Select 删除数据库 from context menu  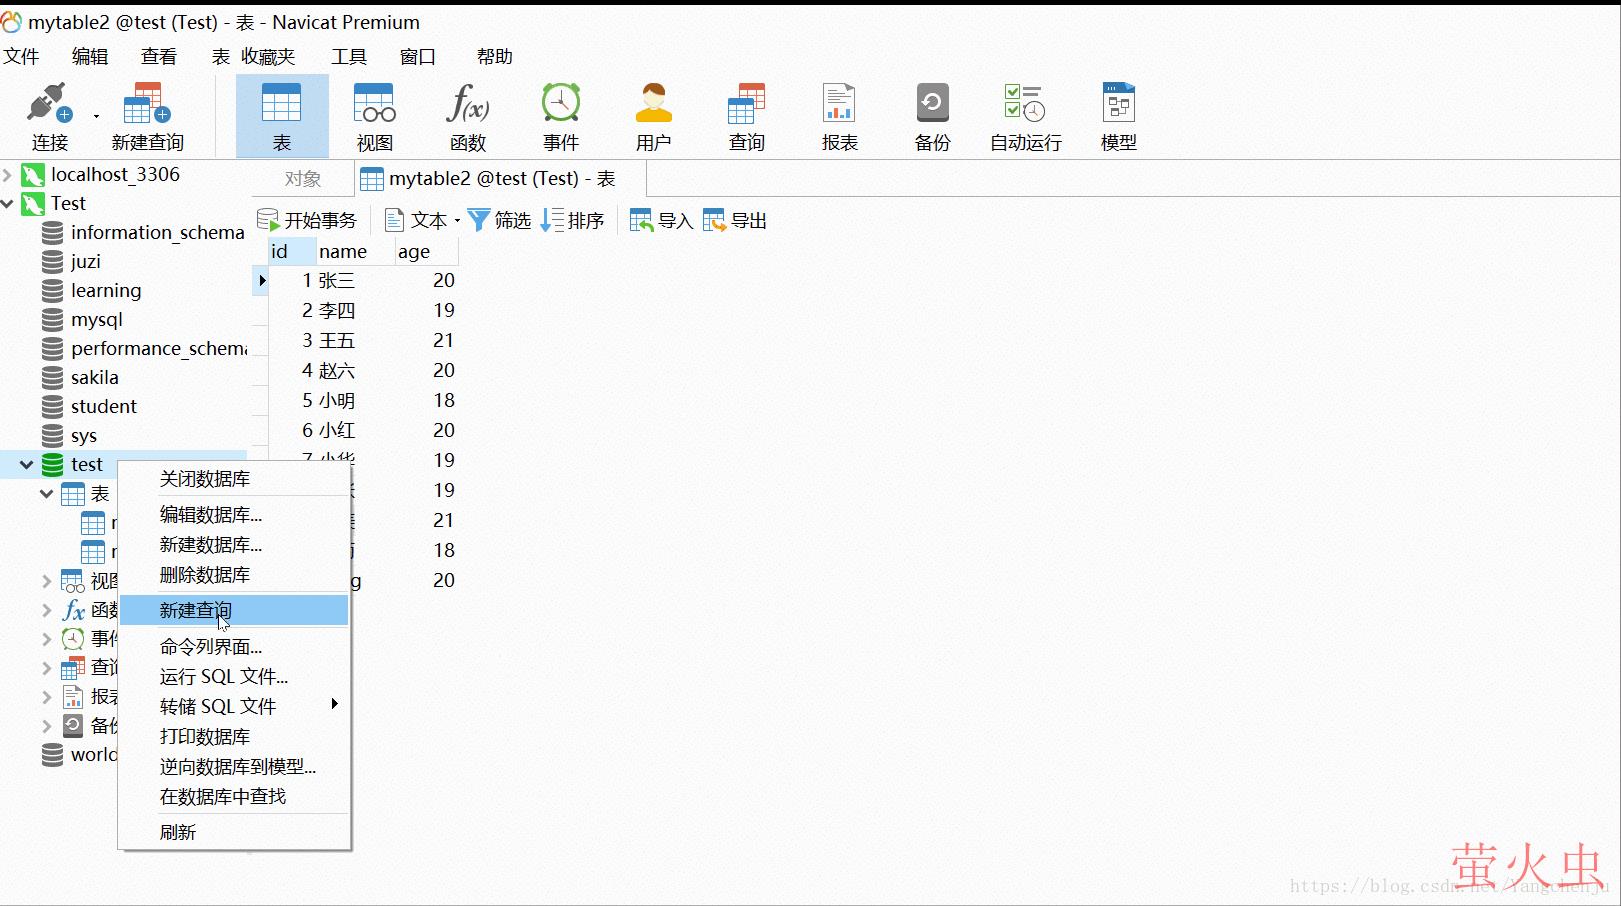coord(205,575)
